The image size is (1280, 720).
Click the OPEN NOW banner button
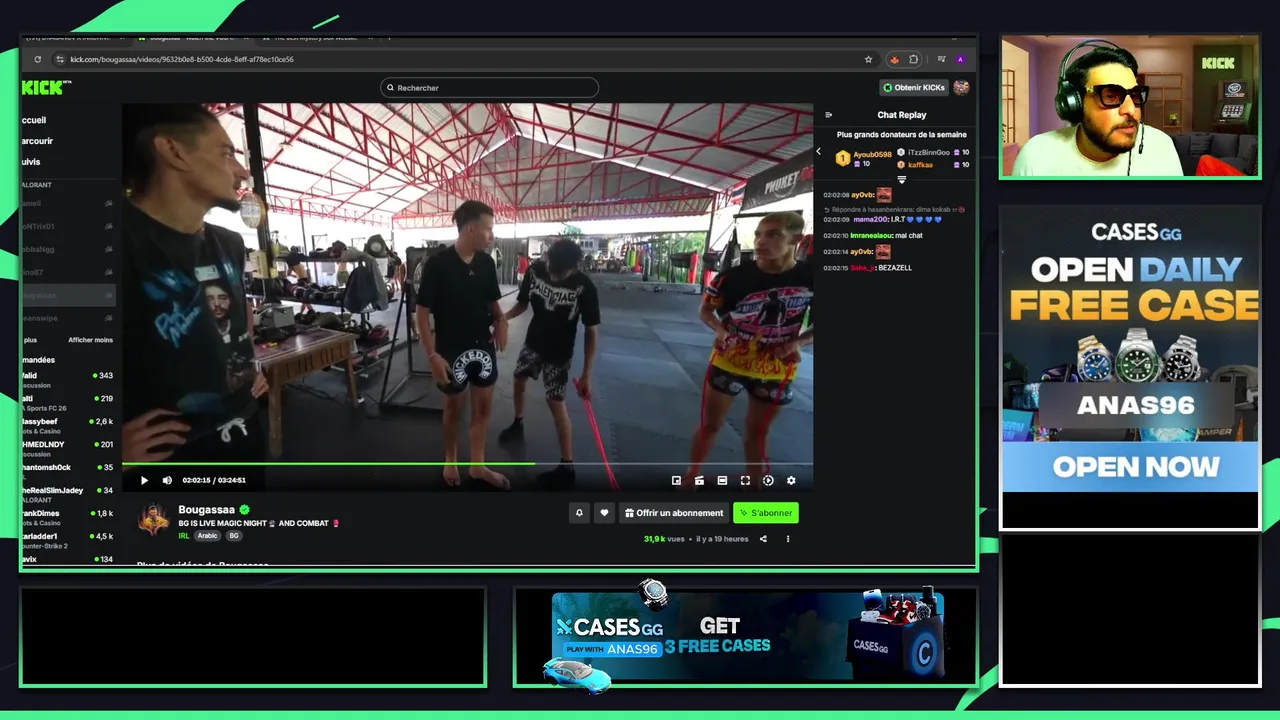click(1130, 467)
